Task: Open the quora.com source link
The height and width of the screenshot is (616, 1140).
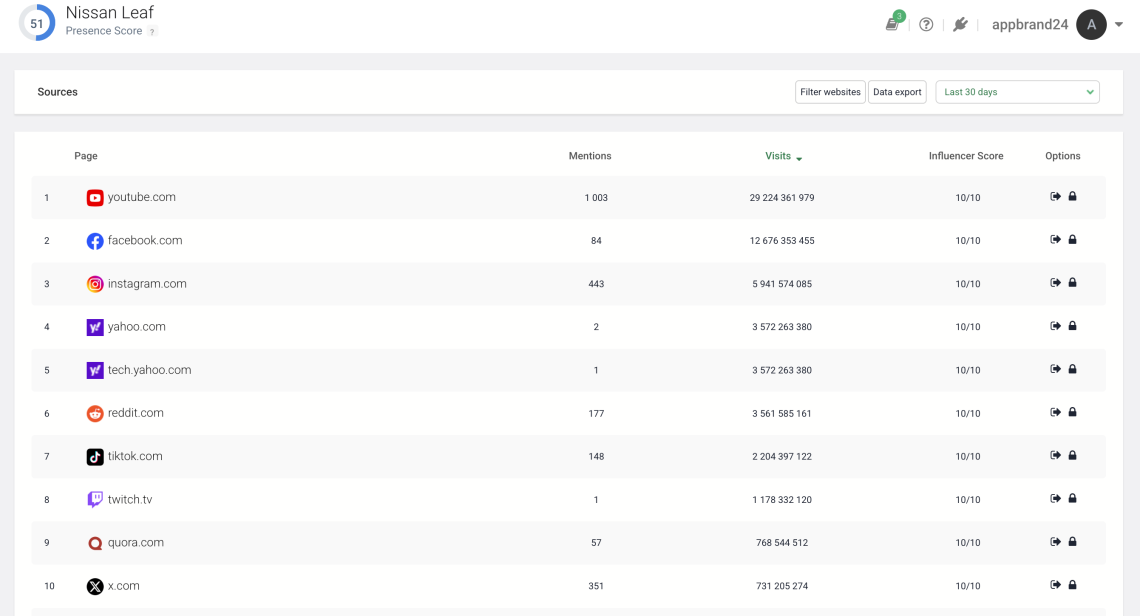Action: [136, 543]
